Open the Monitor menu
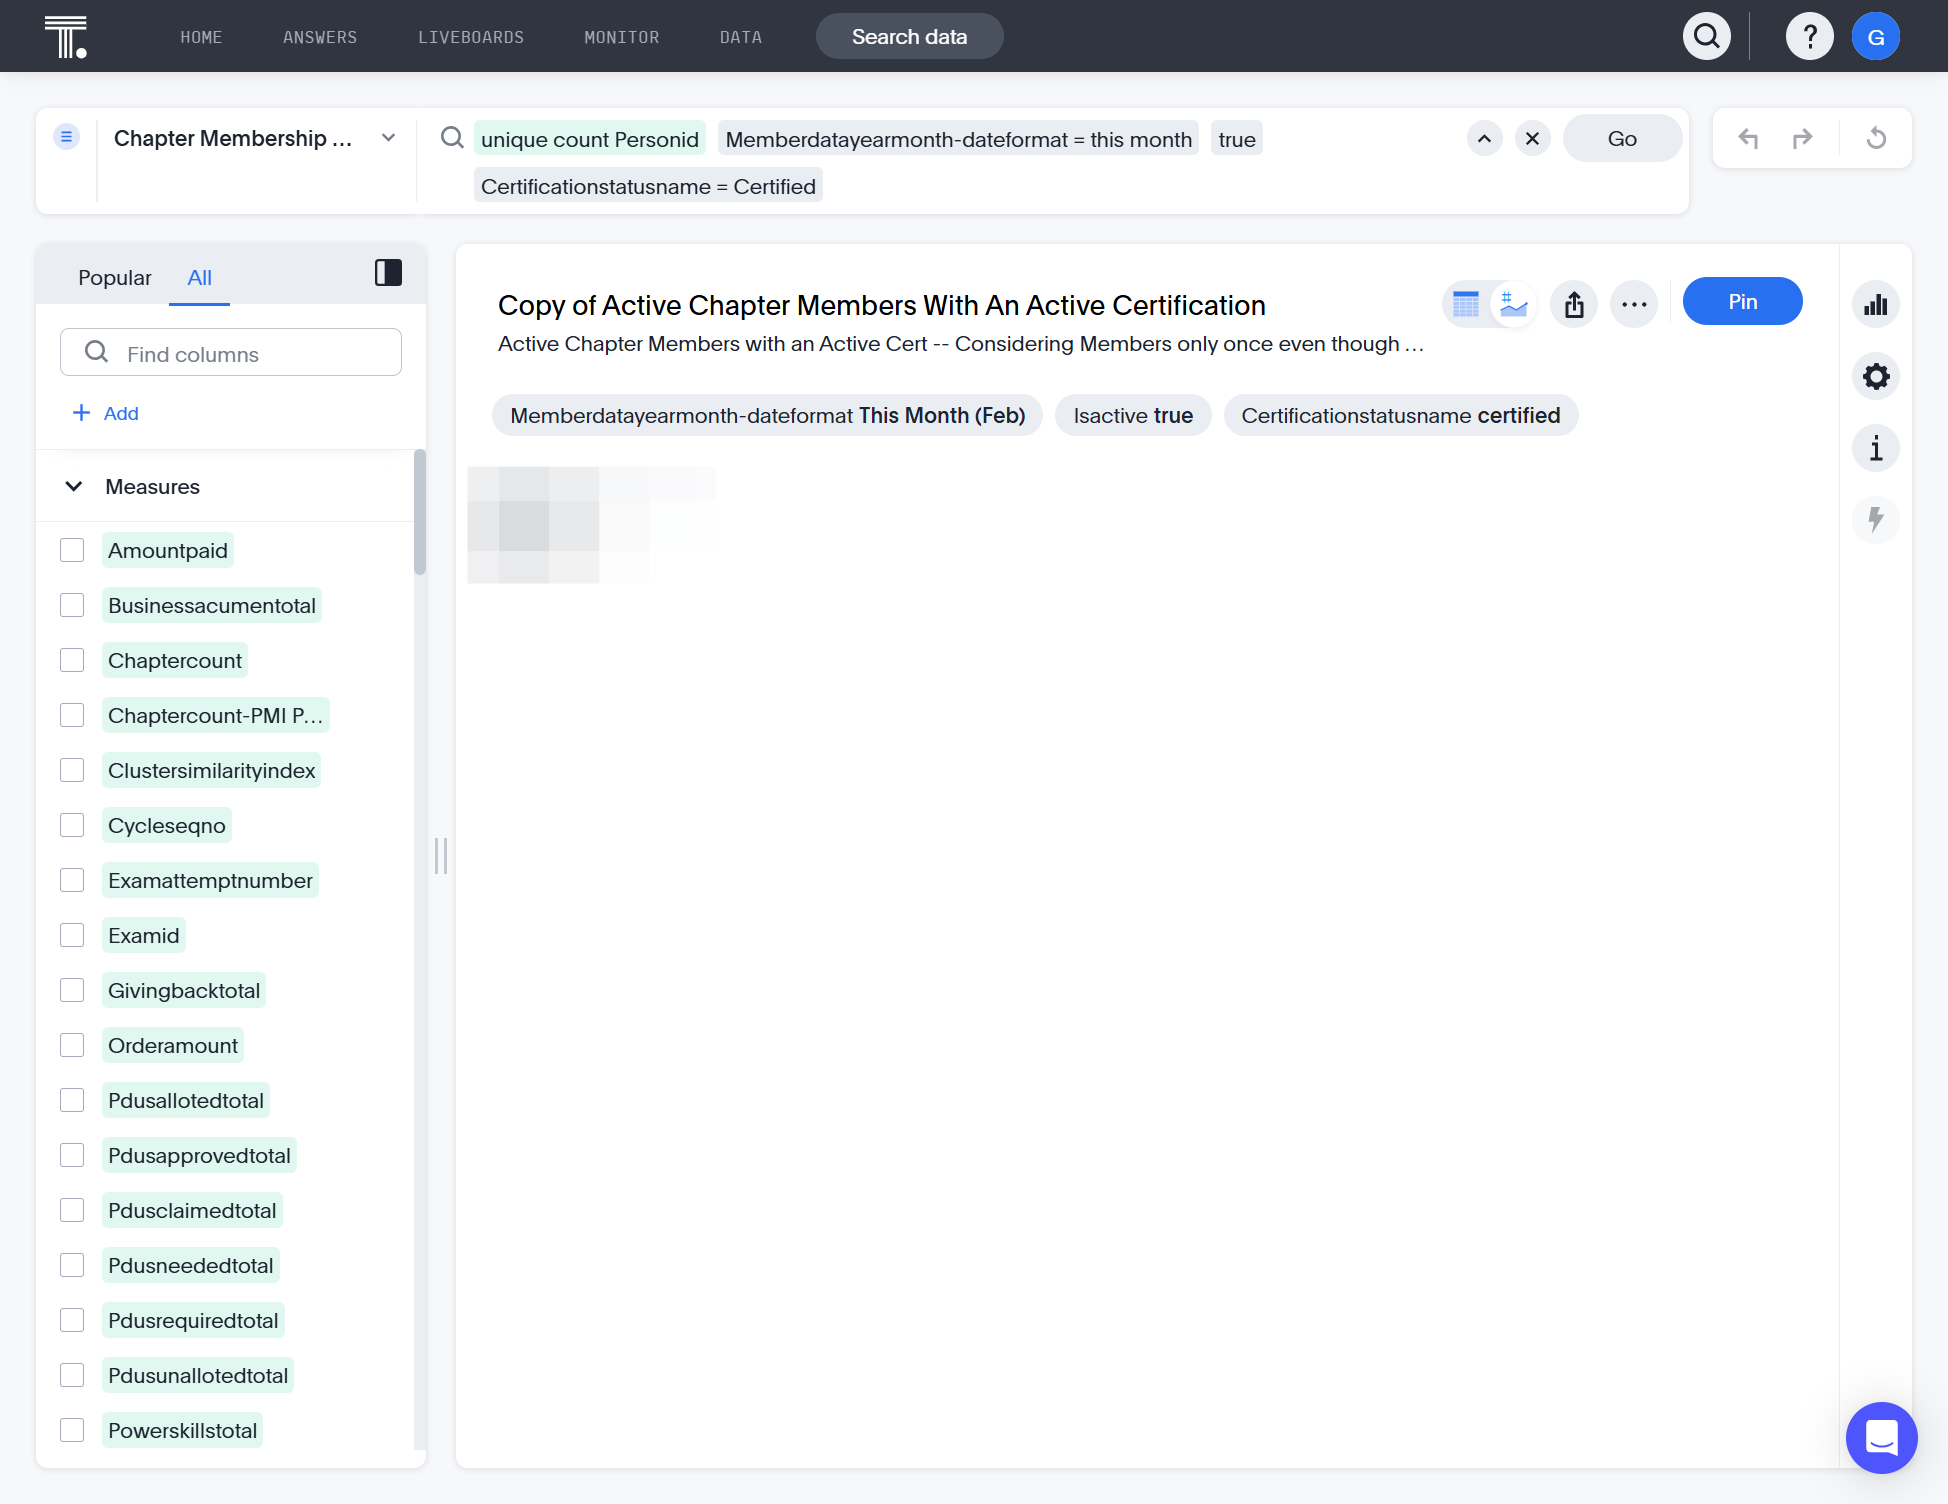Image resolution: width=1948 pixels, height=1504 pixels. [622, 37]
